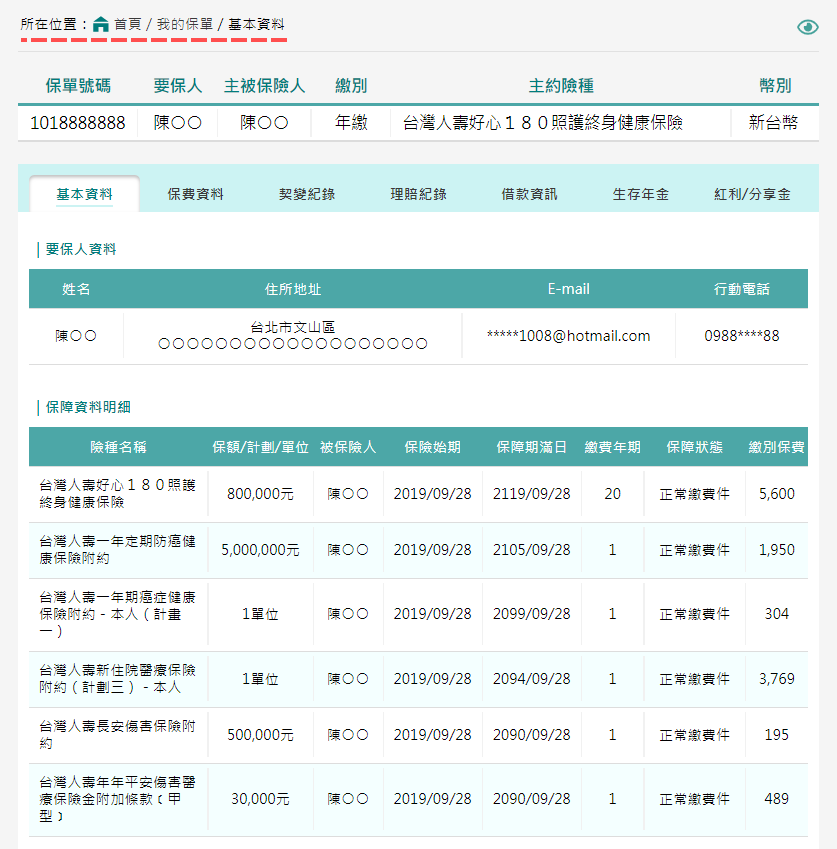The width and height of the screenshot is (837, 849).
Task: Click the home icon in breadcrumb
Action: point(101,24)
